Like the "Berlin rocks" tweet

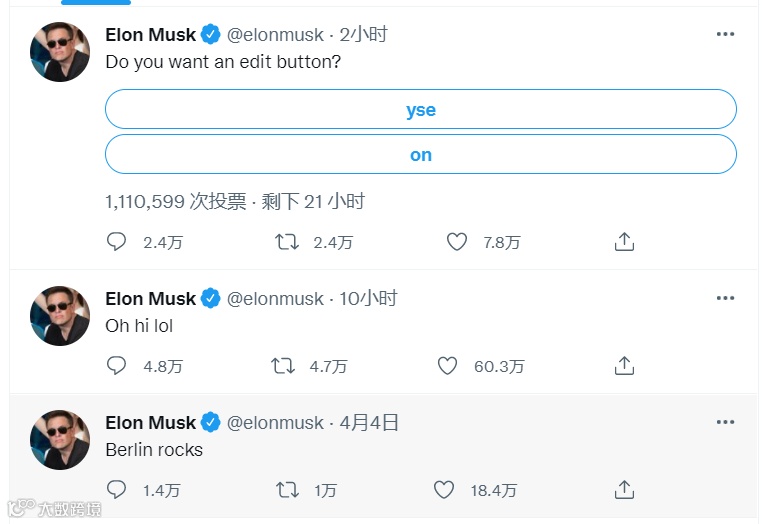point(444,490)
